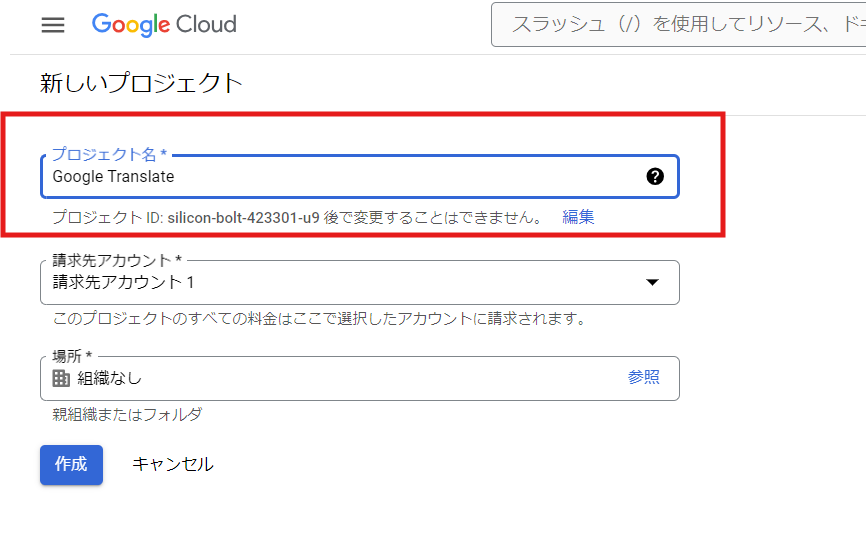Click into the Google Translate project name field
The height and width of the screenshot is (543, 866).
pyautogui.click(x=340, y=177)
